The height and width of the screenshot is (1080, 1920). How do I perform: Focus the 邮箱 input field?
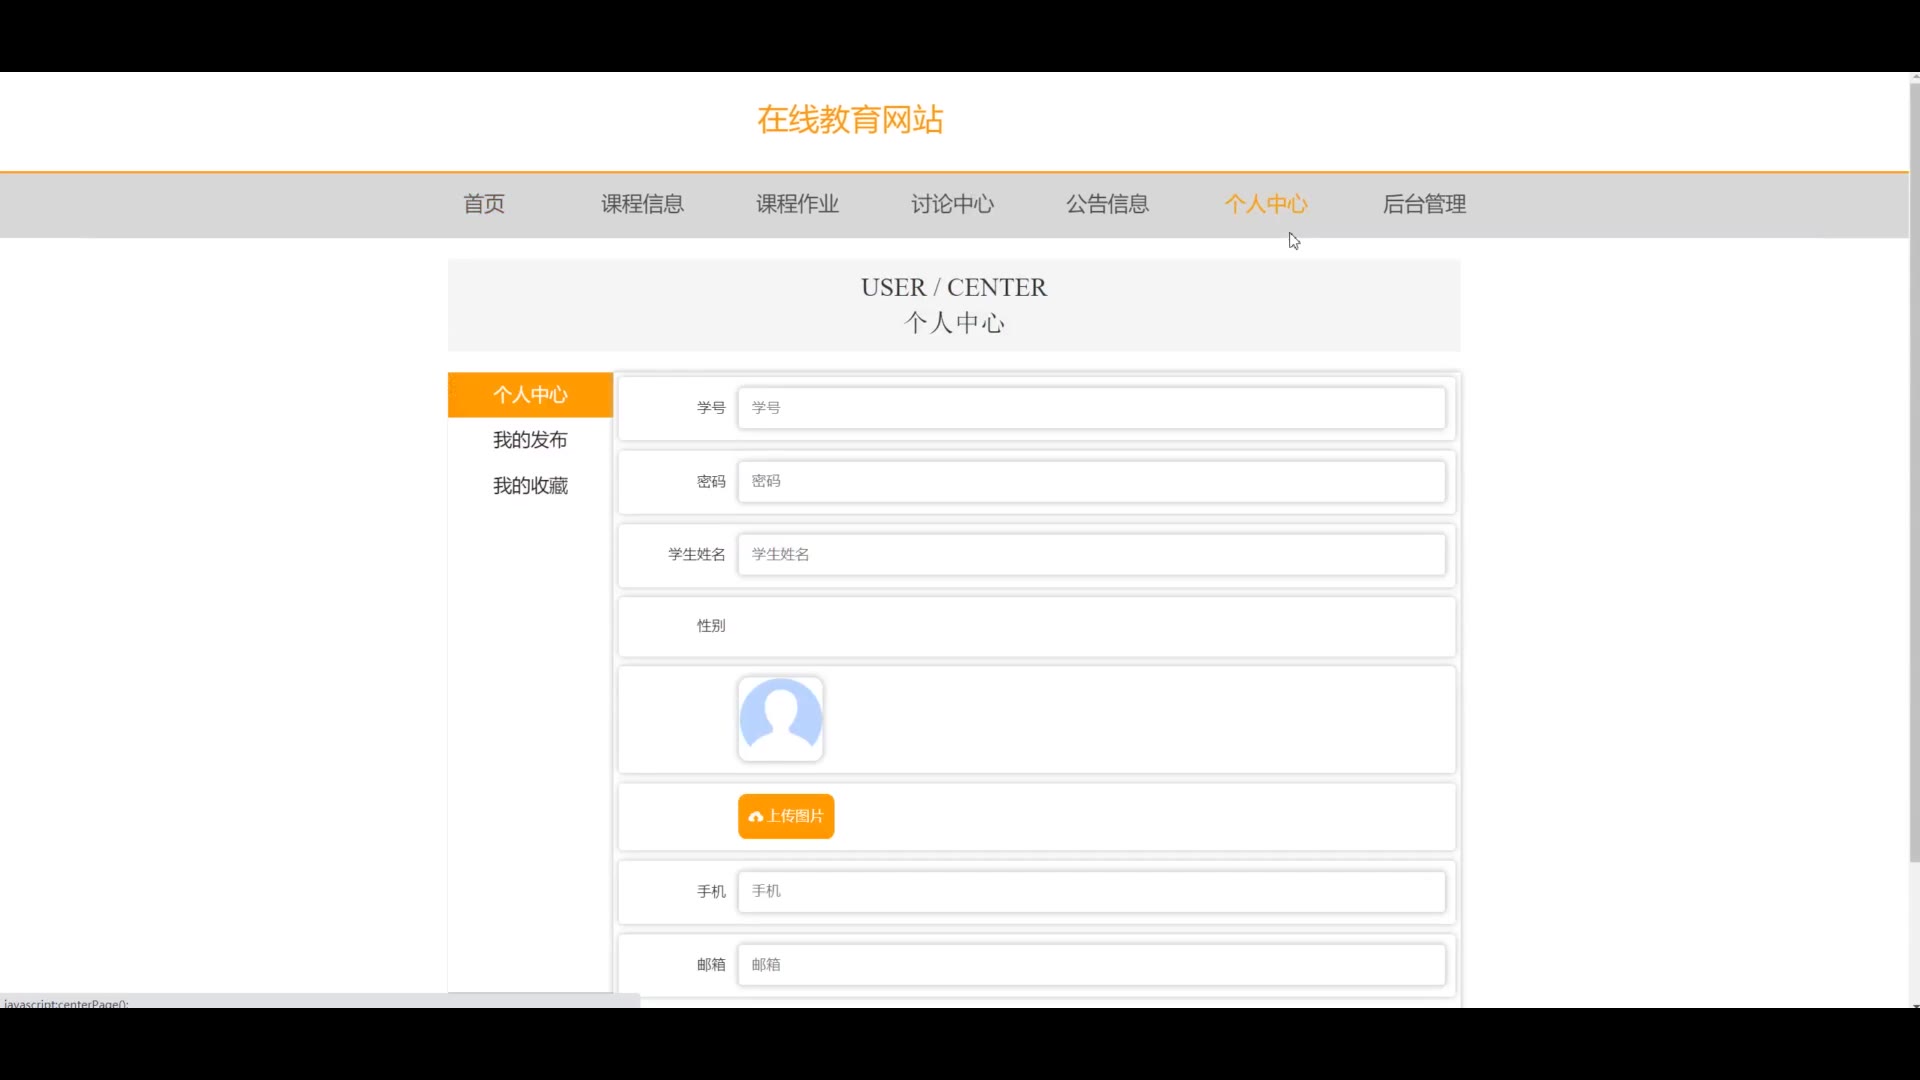tap(1091, 965)
